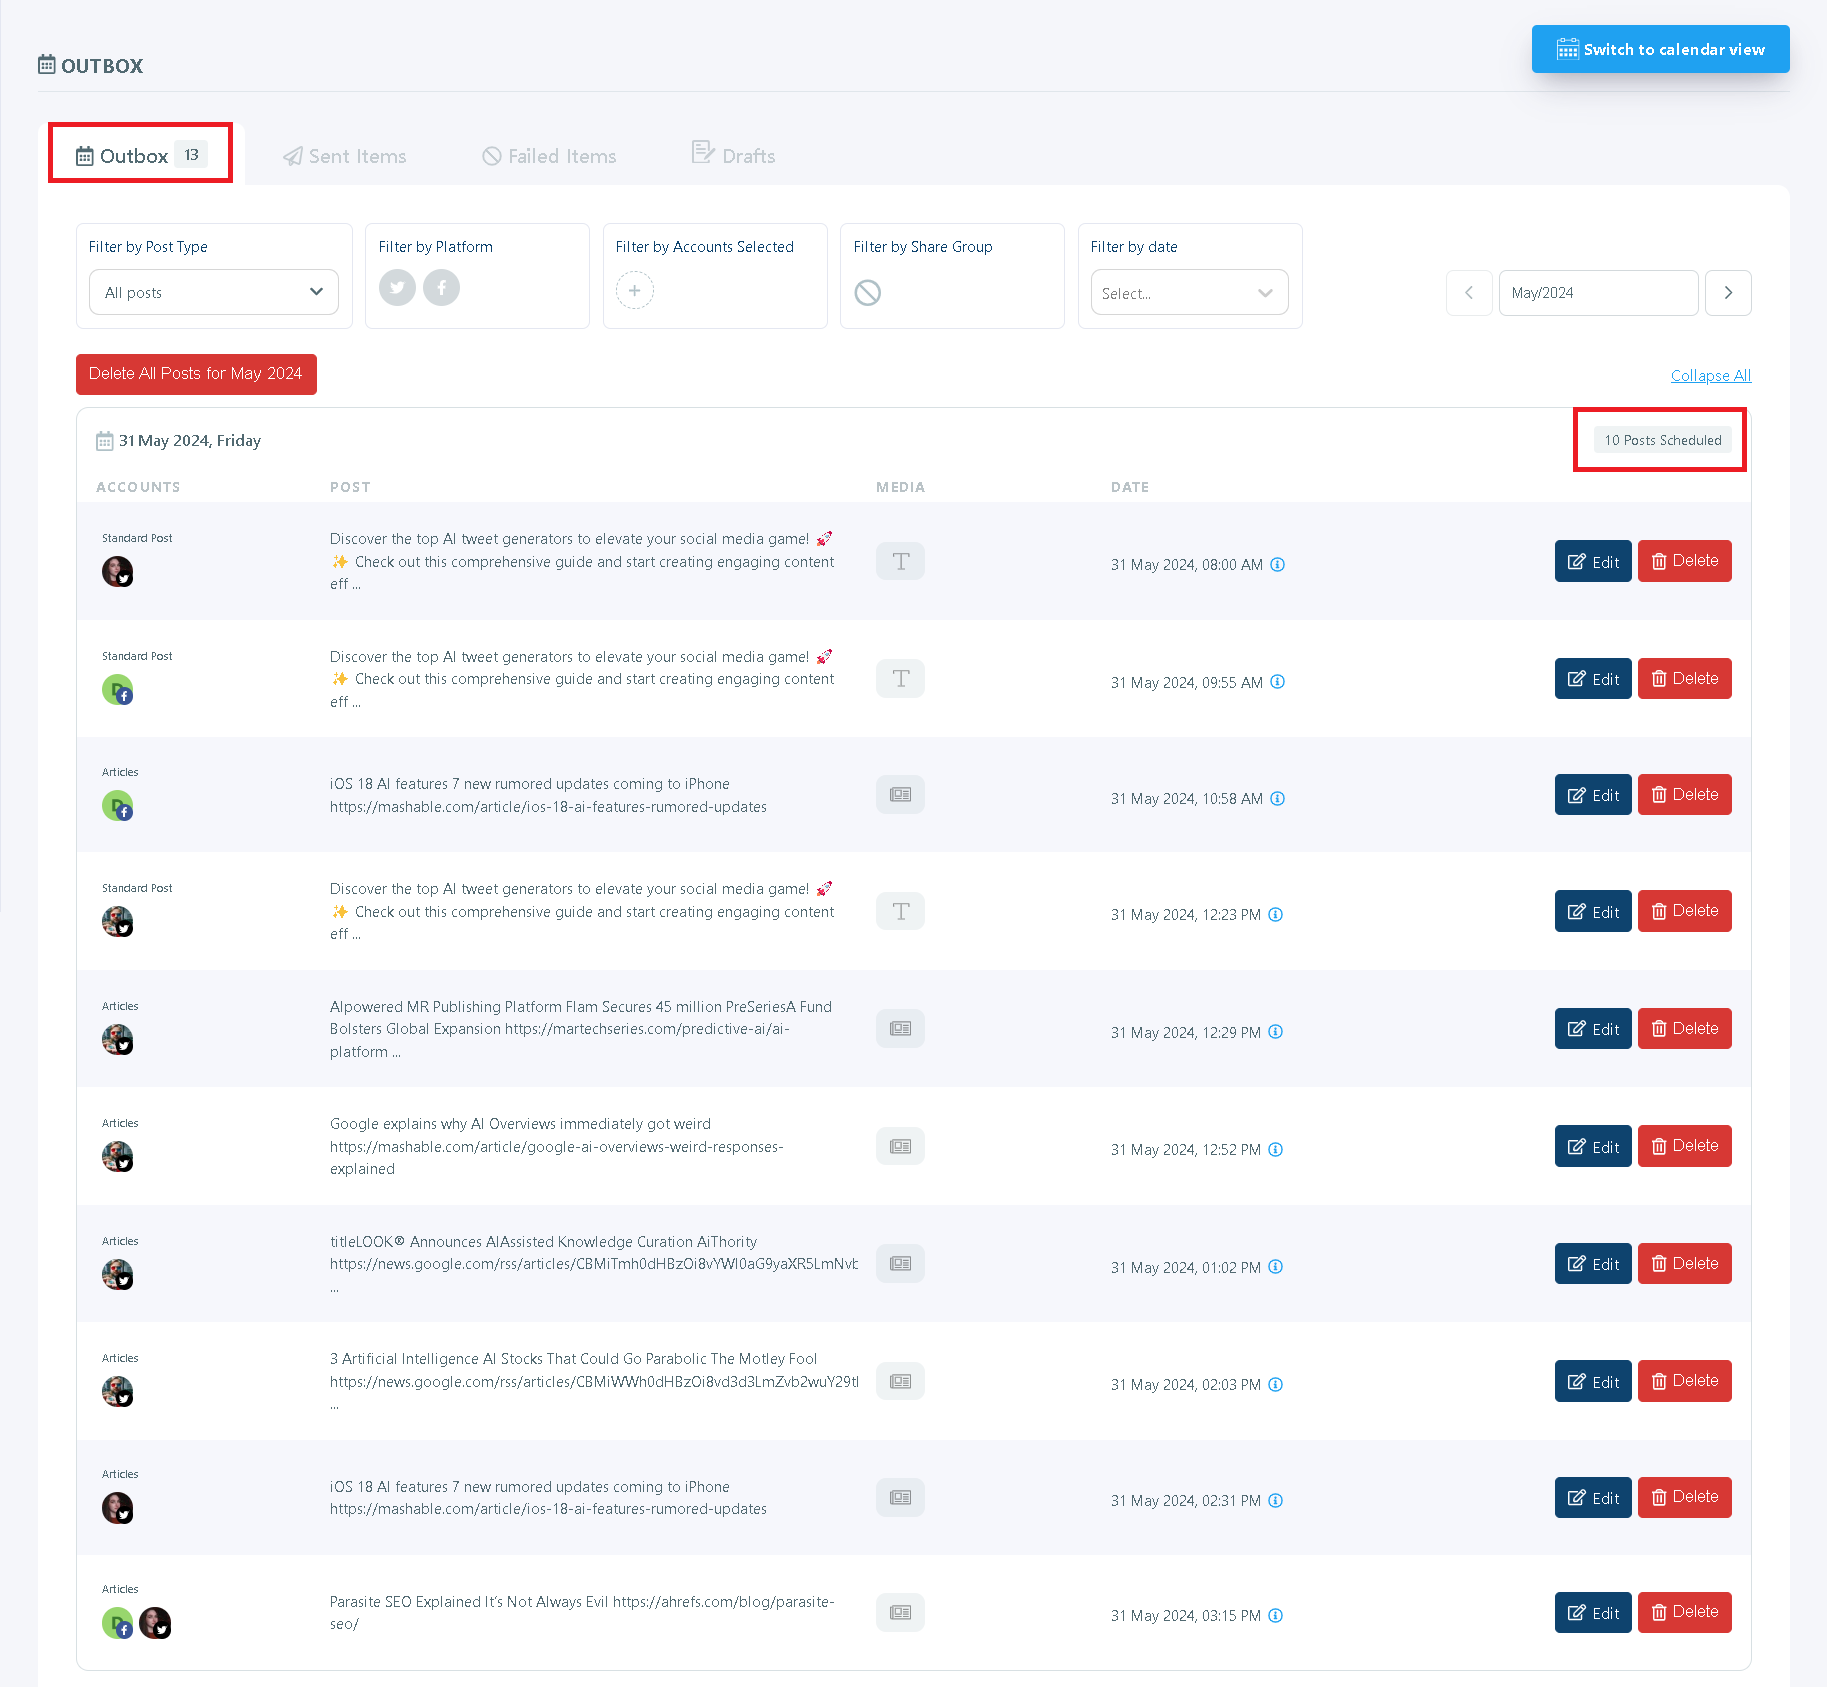Click the article media icon on the iOS 18 post

(899, 794)
